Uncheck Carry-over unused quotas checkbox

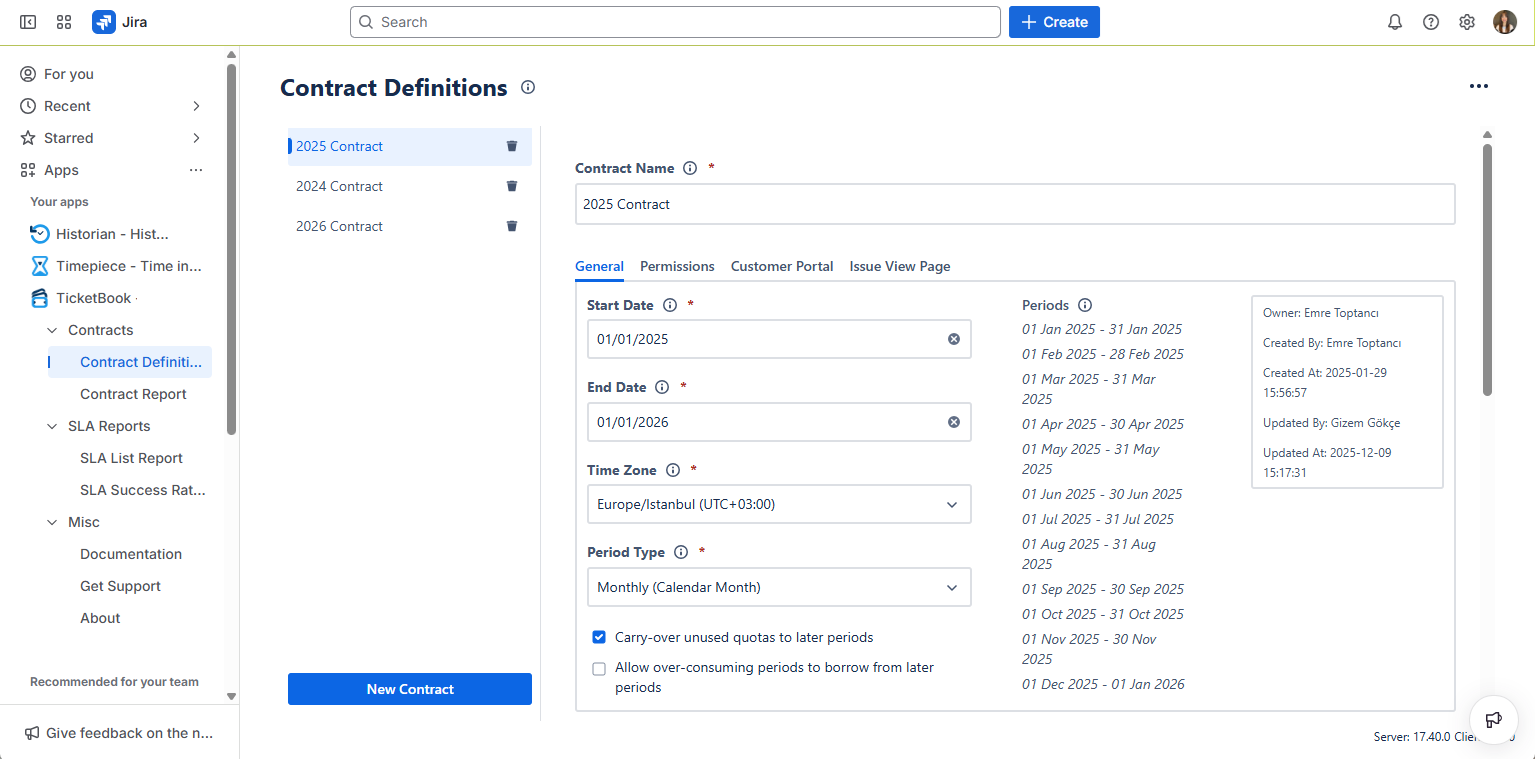click(x=599, y=637)
